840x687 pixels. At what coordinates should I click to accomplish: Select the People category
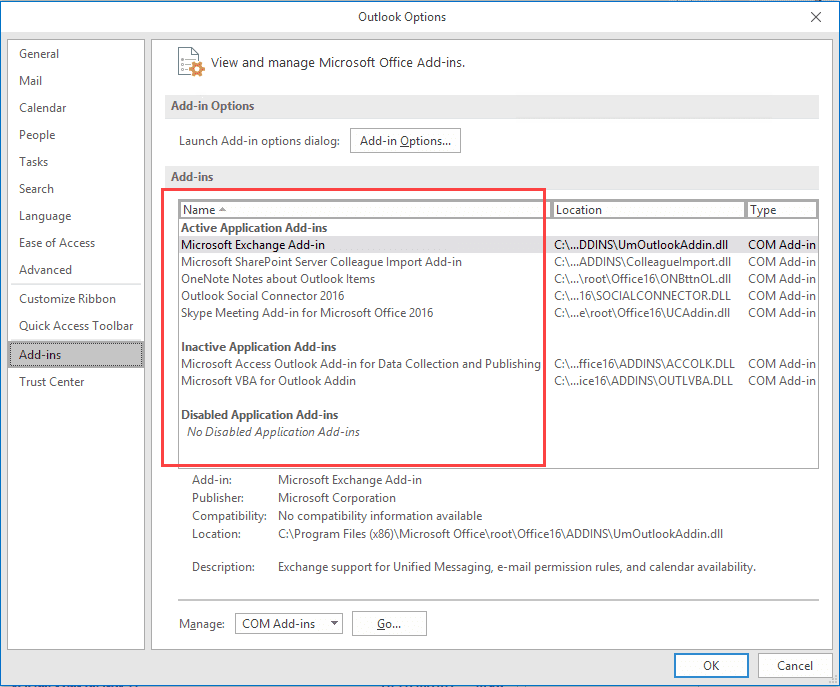[x=37, y=135]
